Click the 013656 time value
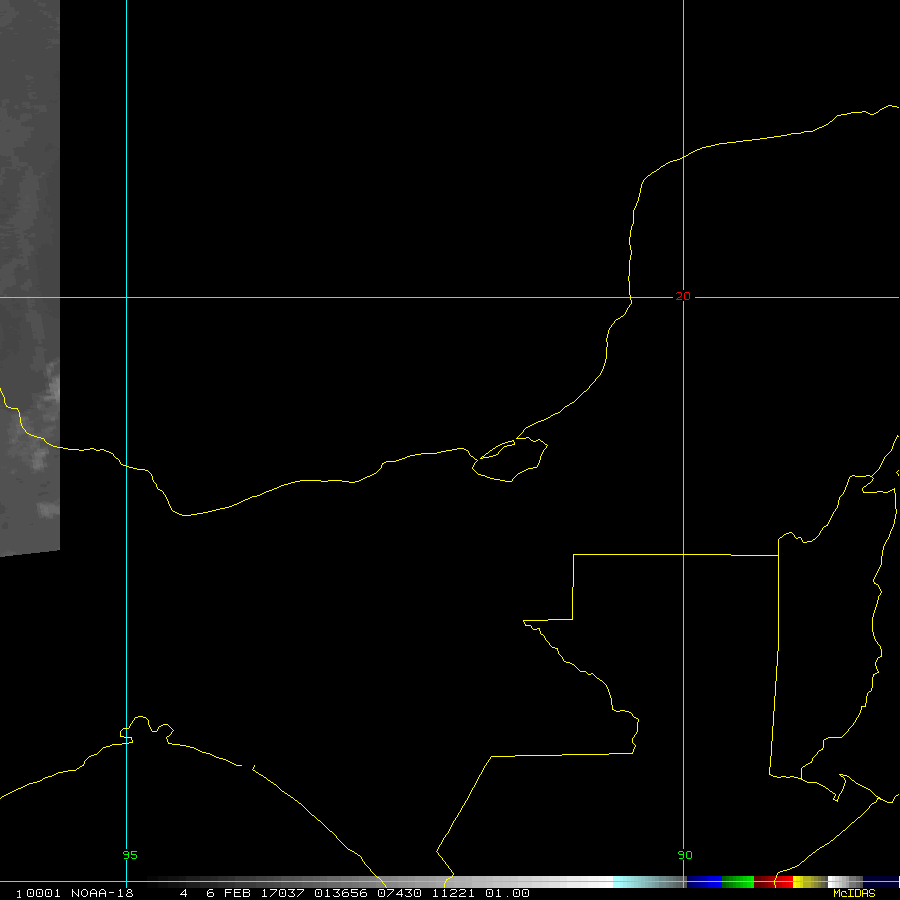Screen dimensions: 900x900 point(340,893)
